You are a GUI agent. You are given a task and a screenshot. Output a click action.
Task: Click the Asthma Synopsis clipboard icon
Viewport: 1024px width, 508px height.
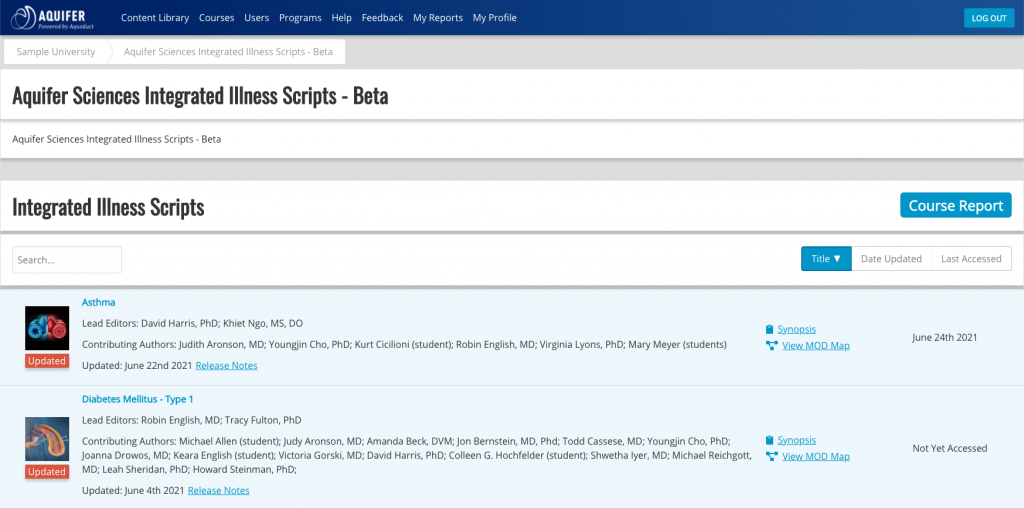click(x=769, y=329)
